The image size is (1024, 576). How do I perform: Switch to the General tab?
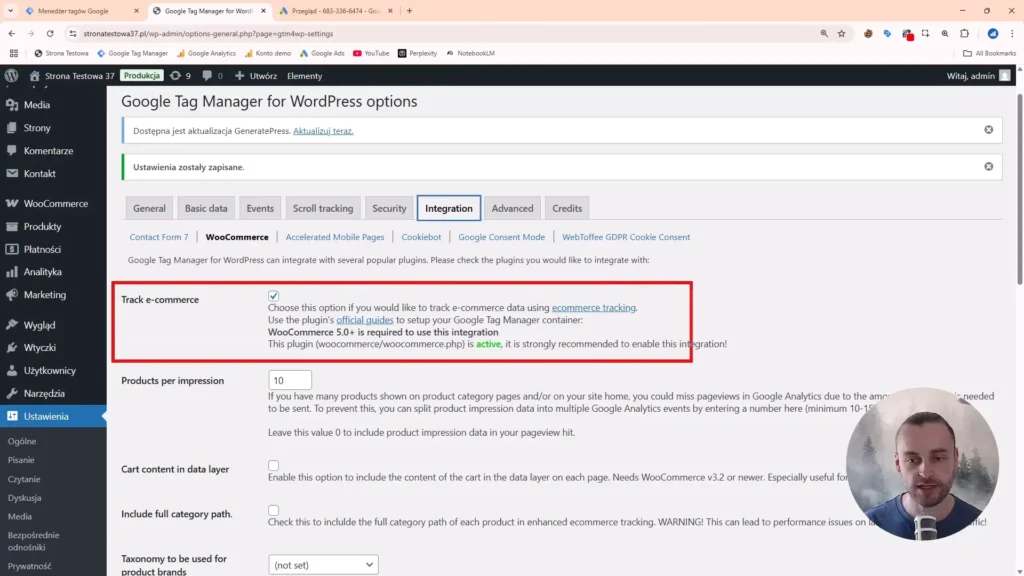(x=150, y=208)
